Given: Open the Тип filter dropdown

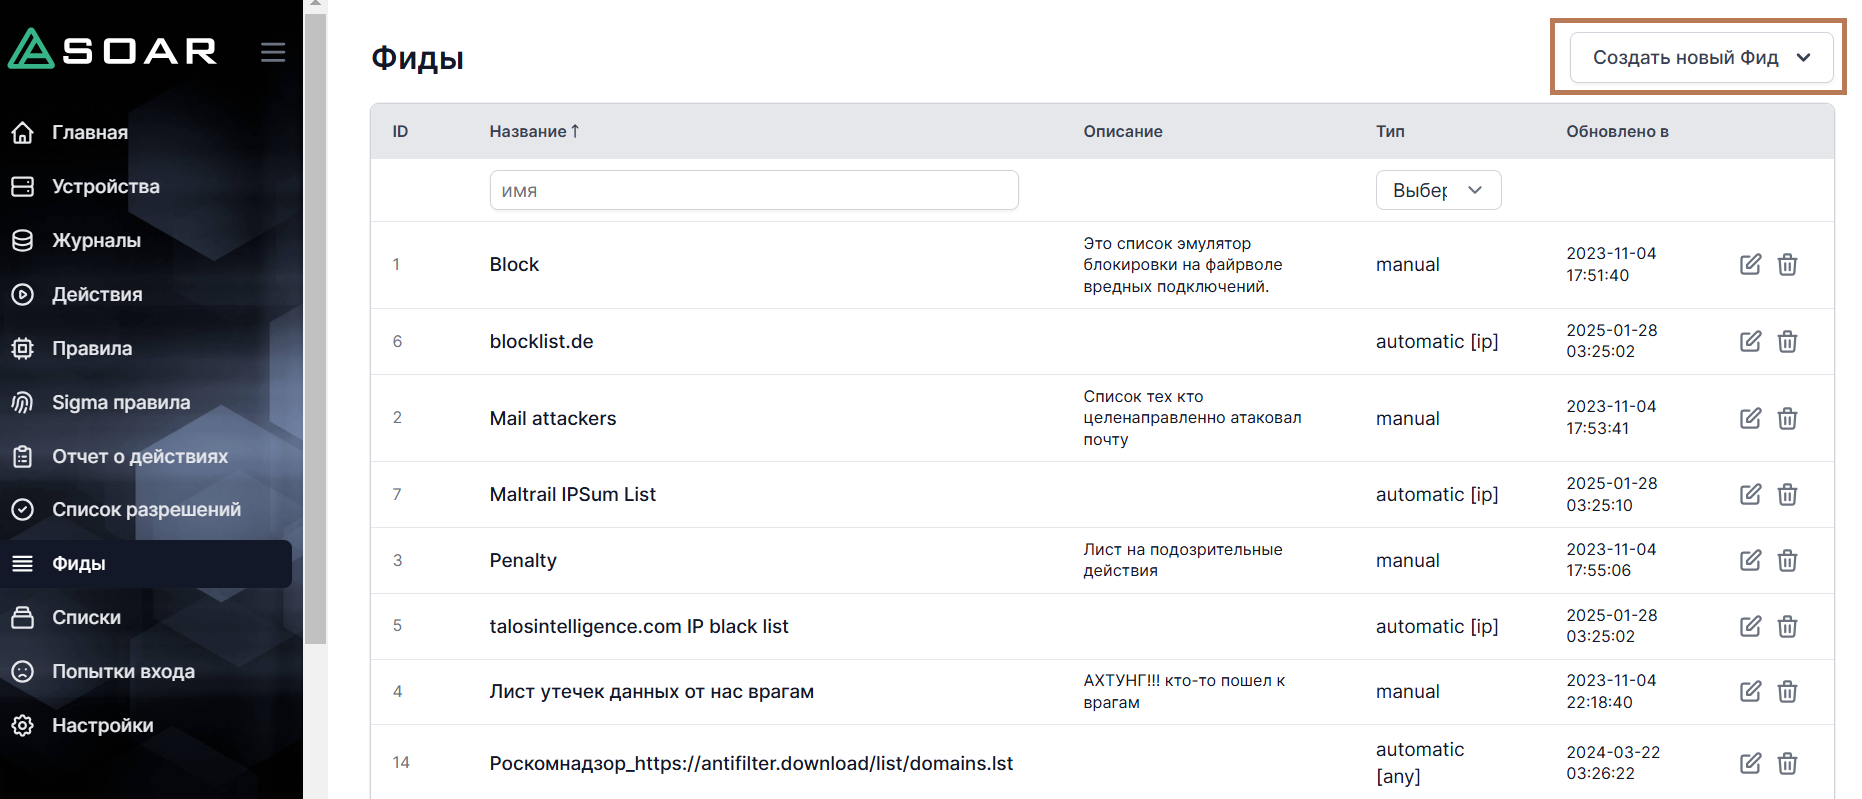Looking at the screenshot, I should pos(1437,190).
